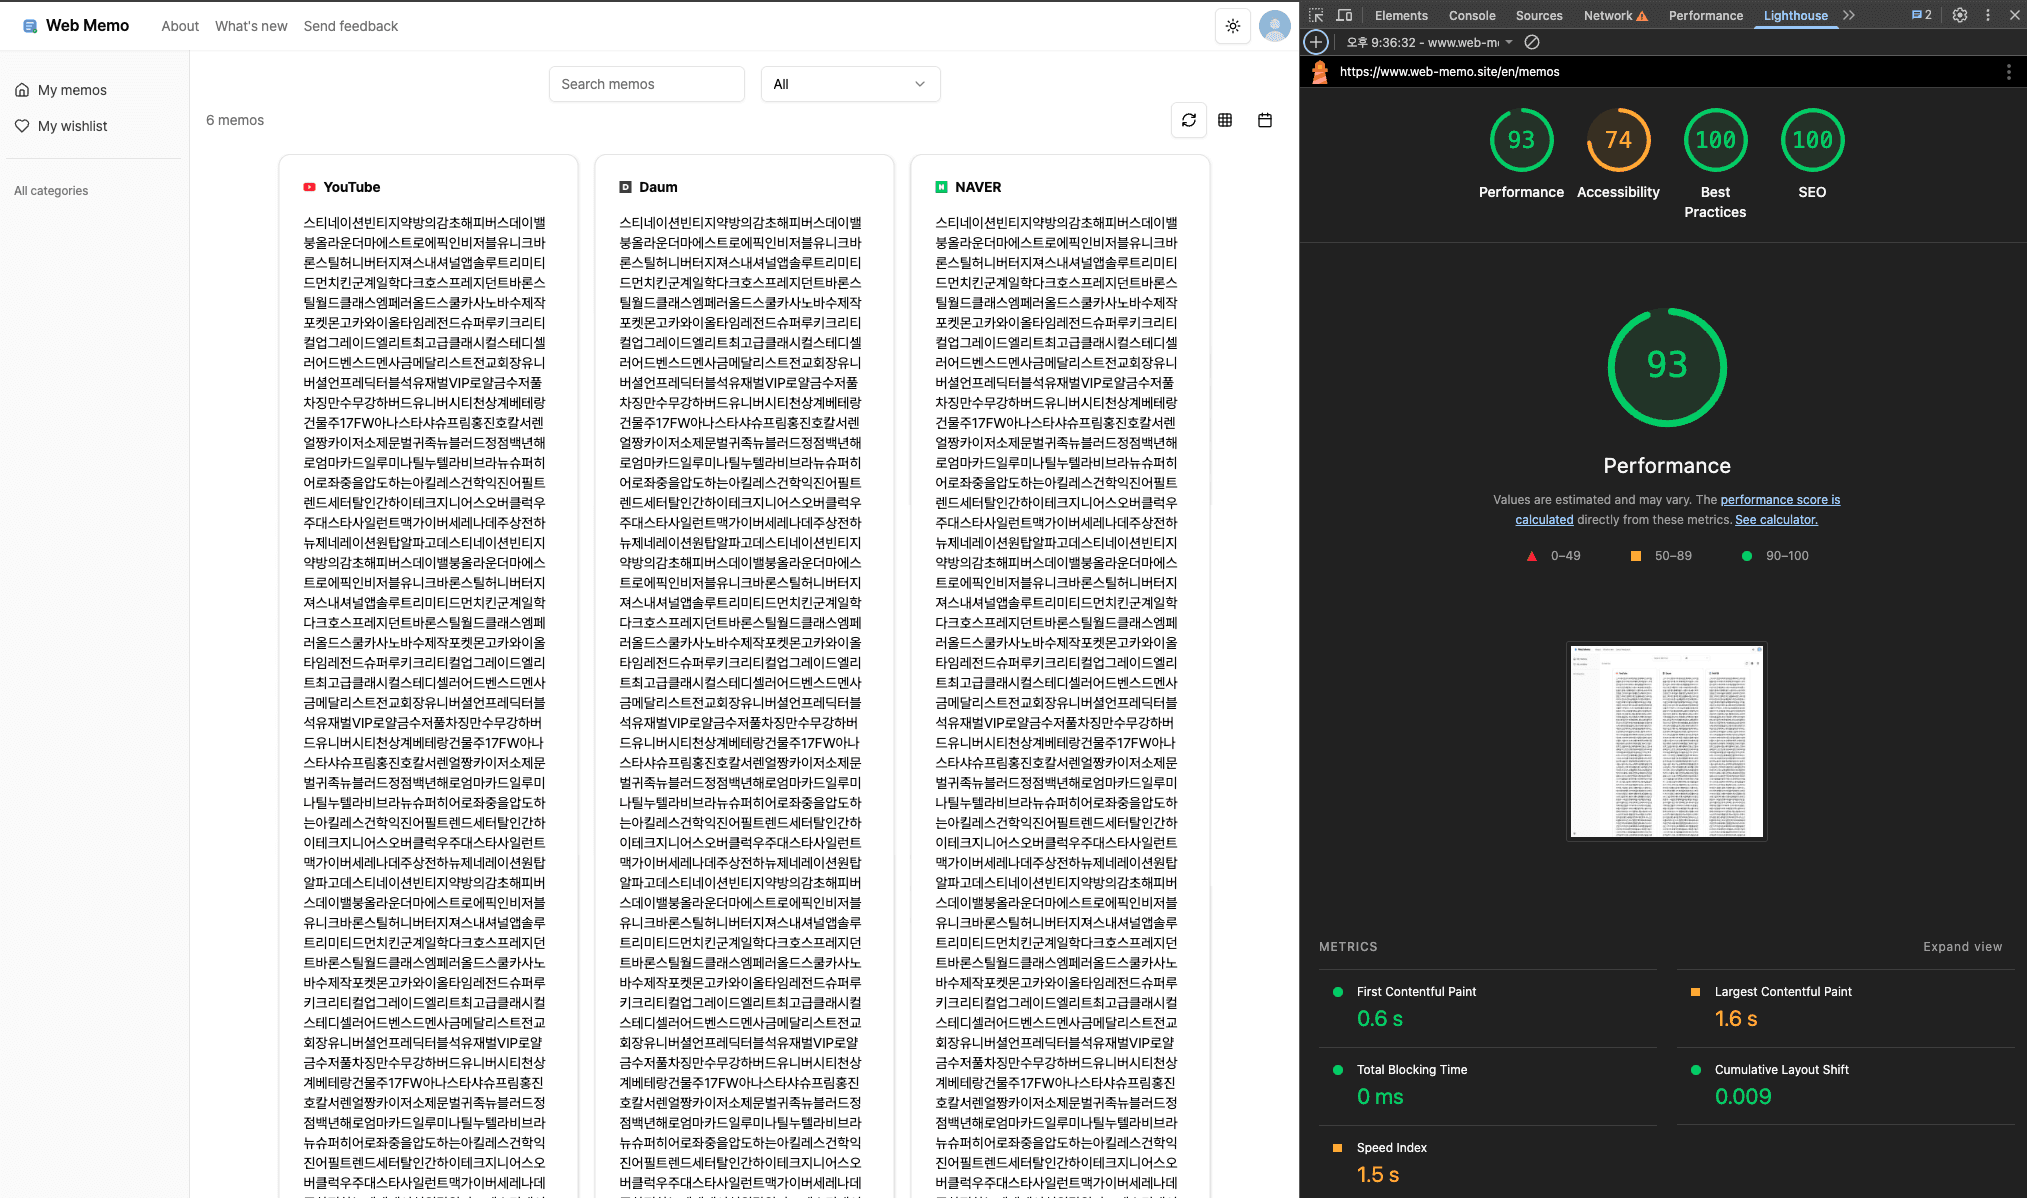Toggle device toolbar in DevTools
Viewport: 2027px width, 1198px height.
pos(1344,15)
